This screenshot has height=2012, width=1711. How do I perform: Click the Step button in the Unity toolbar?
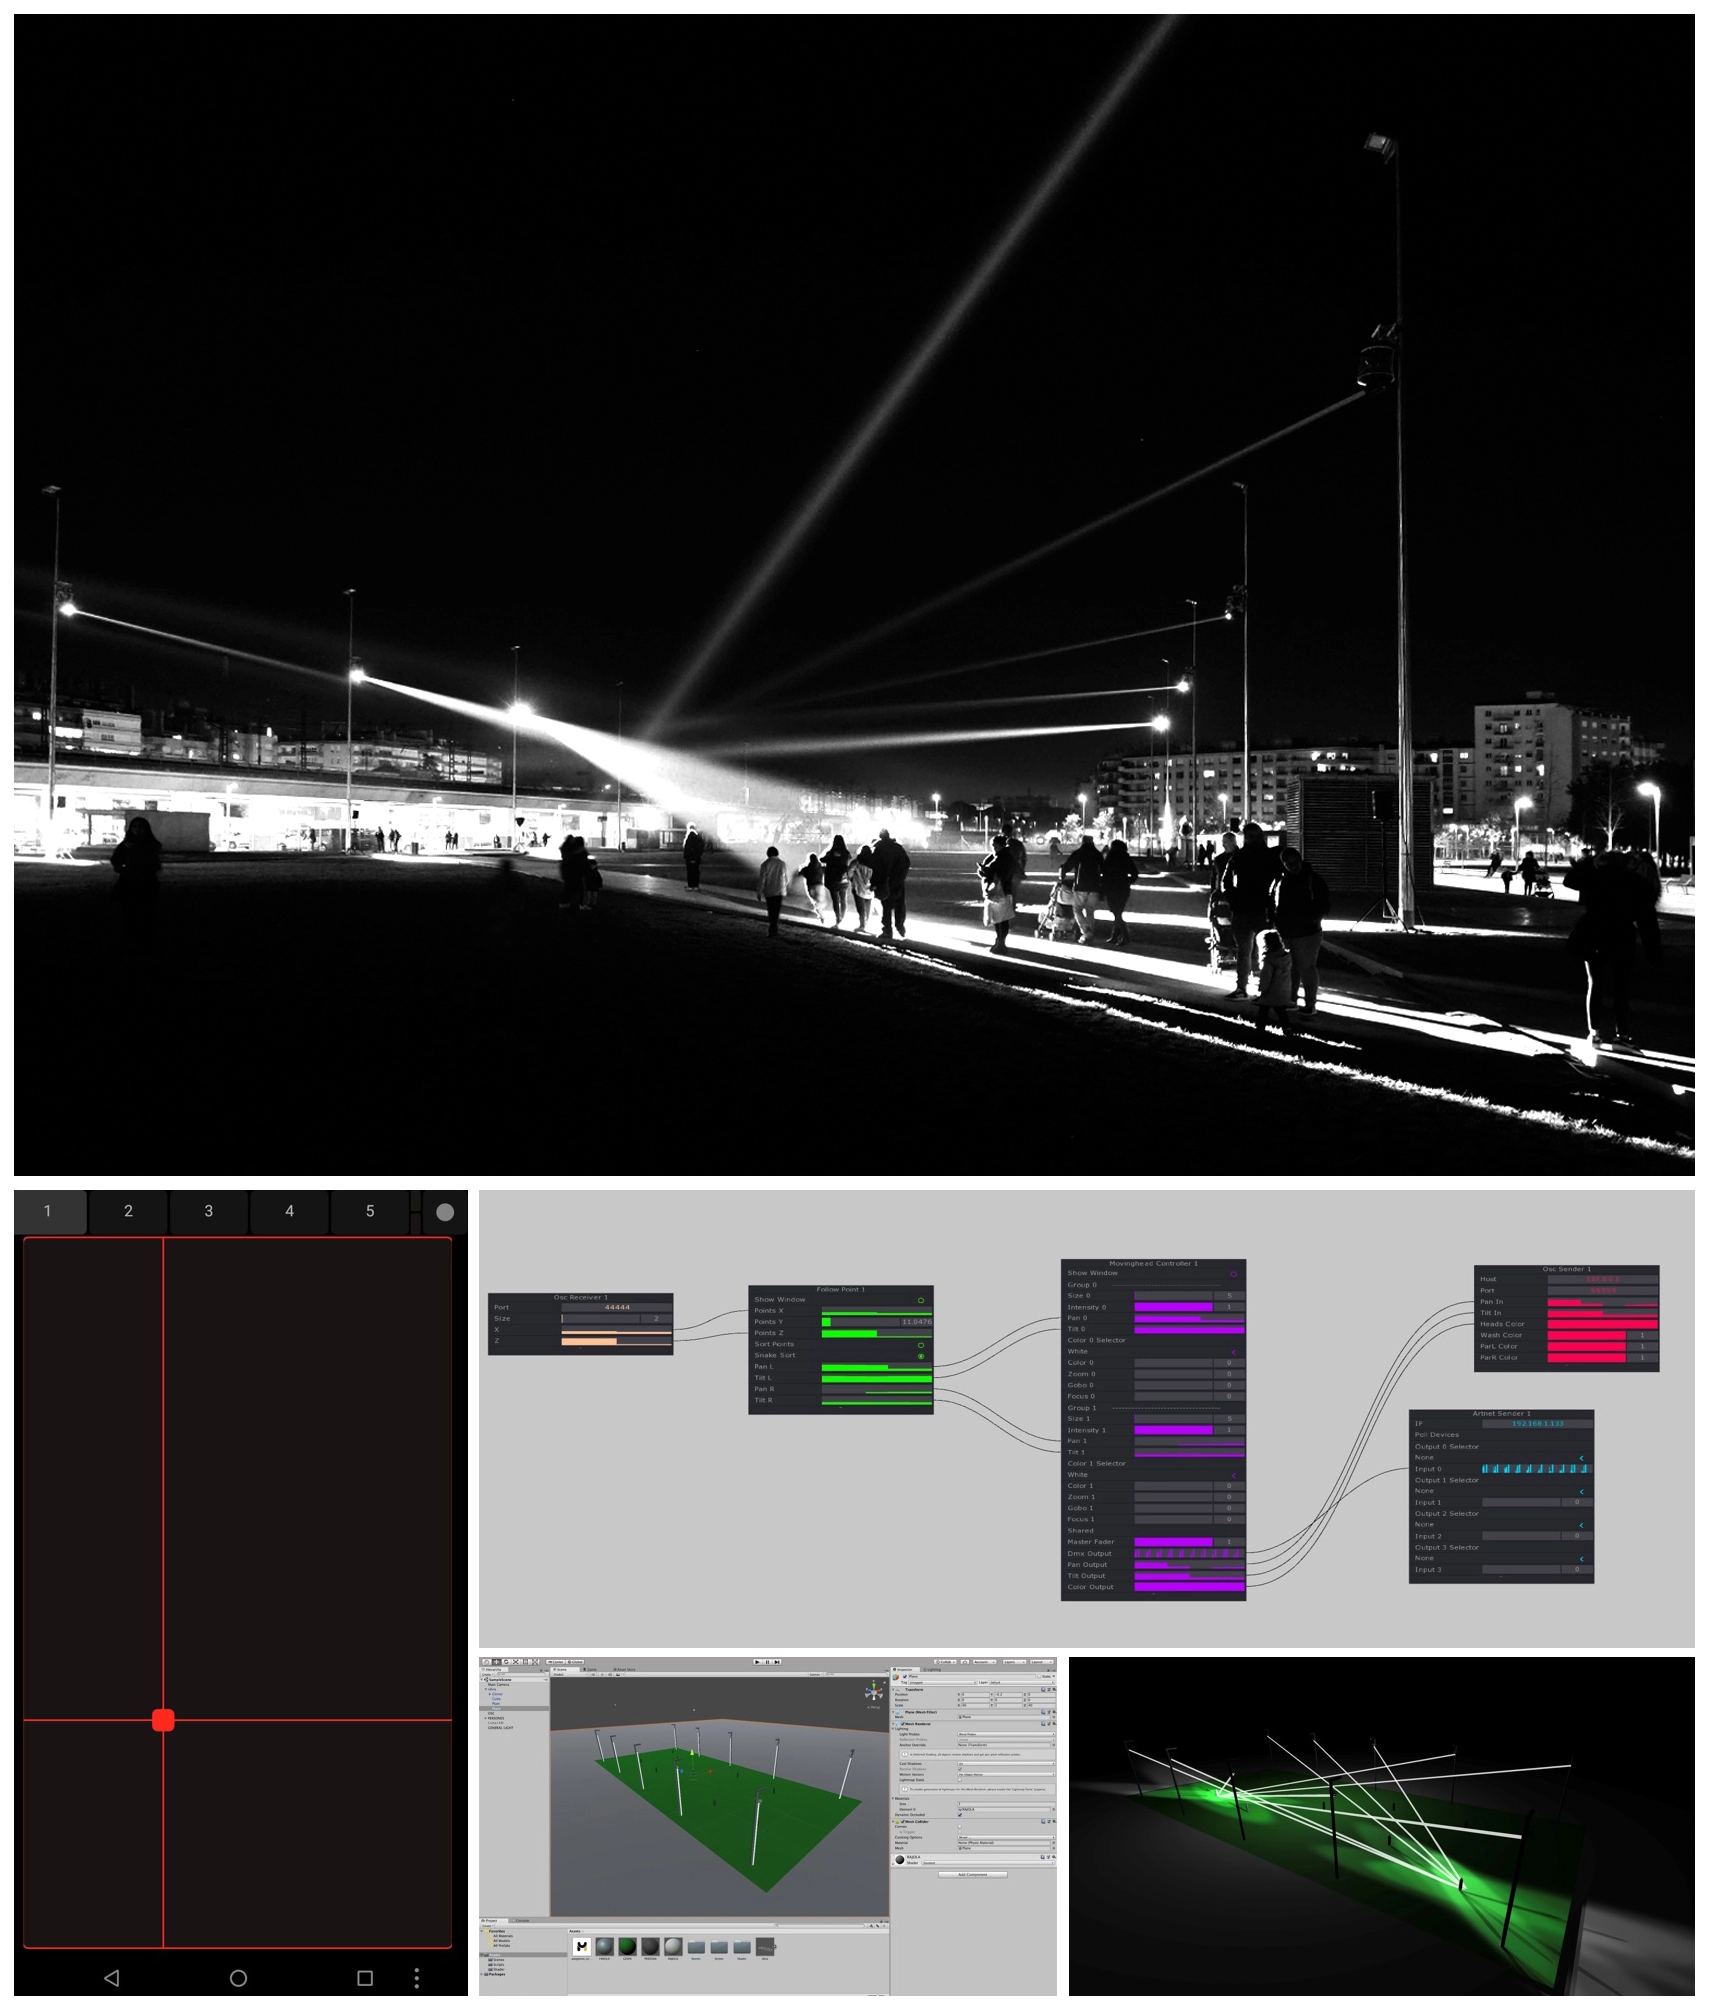(777, 1662)
